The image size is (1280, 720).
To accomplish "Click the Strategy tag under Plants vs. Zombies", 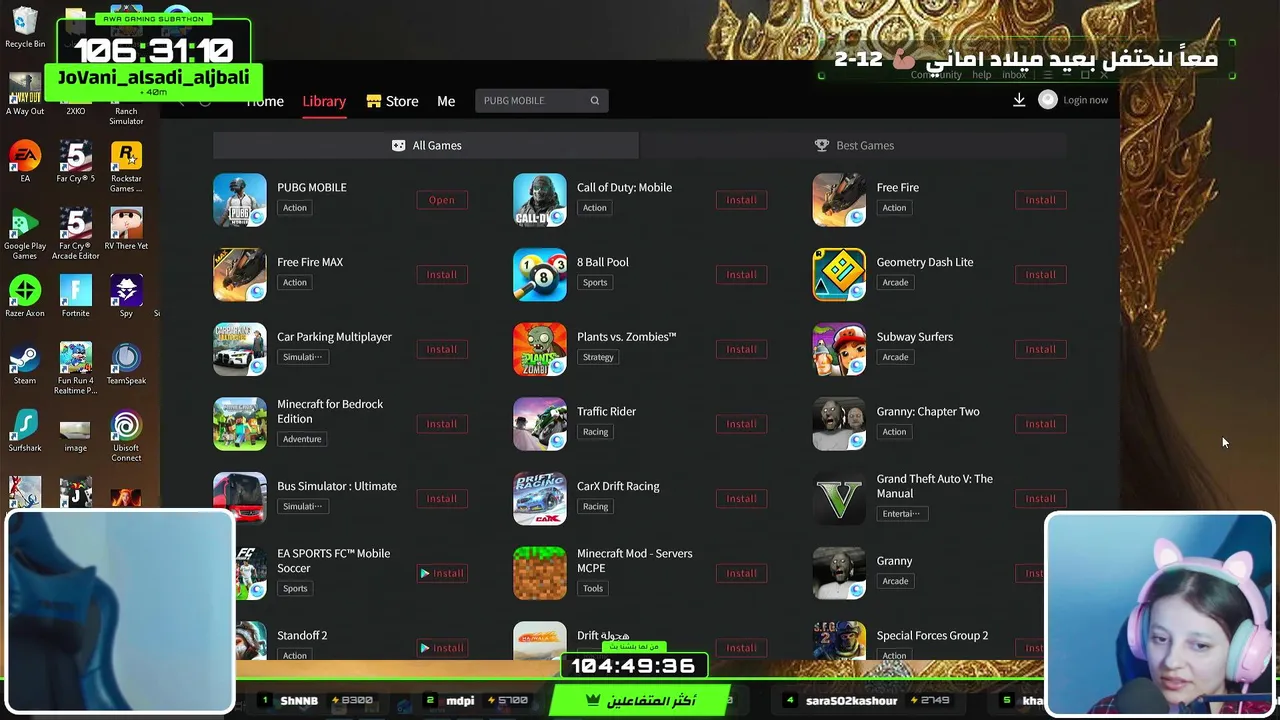I will [x=598, y=357].
